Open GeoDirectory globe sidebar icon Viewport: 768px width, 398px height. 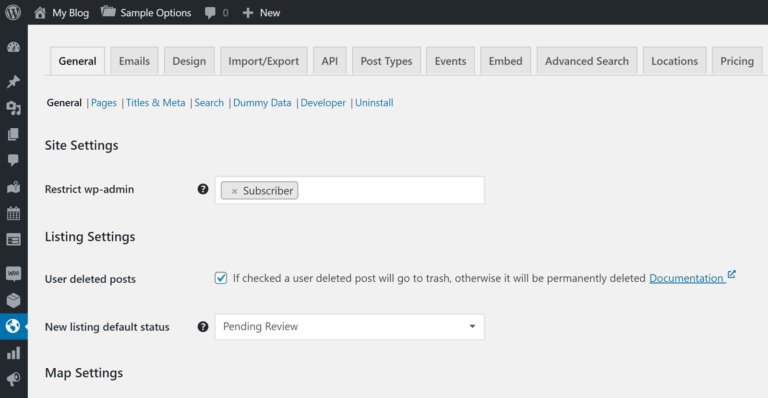(x=13, y=326)
